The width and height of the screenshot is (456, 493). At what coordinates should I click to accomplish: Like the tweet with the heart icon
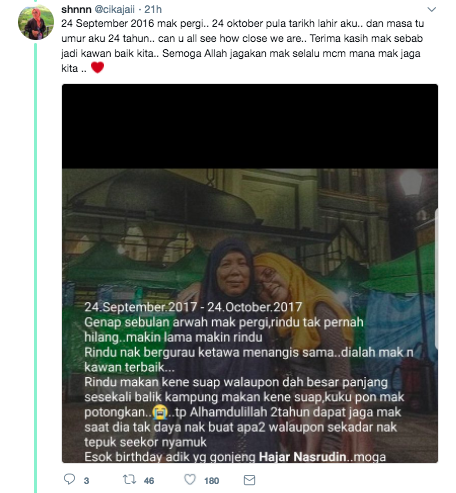[190, 480]
